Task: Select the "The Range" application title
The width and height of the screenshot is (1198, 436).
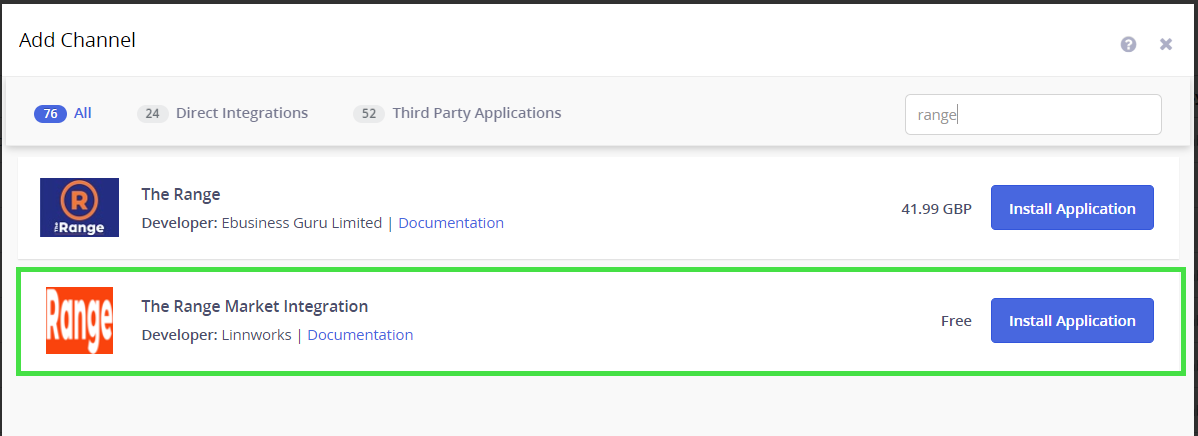Action: [180, 194]
